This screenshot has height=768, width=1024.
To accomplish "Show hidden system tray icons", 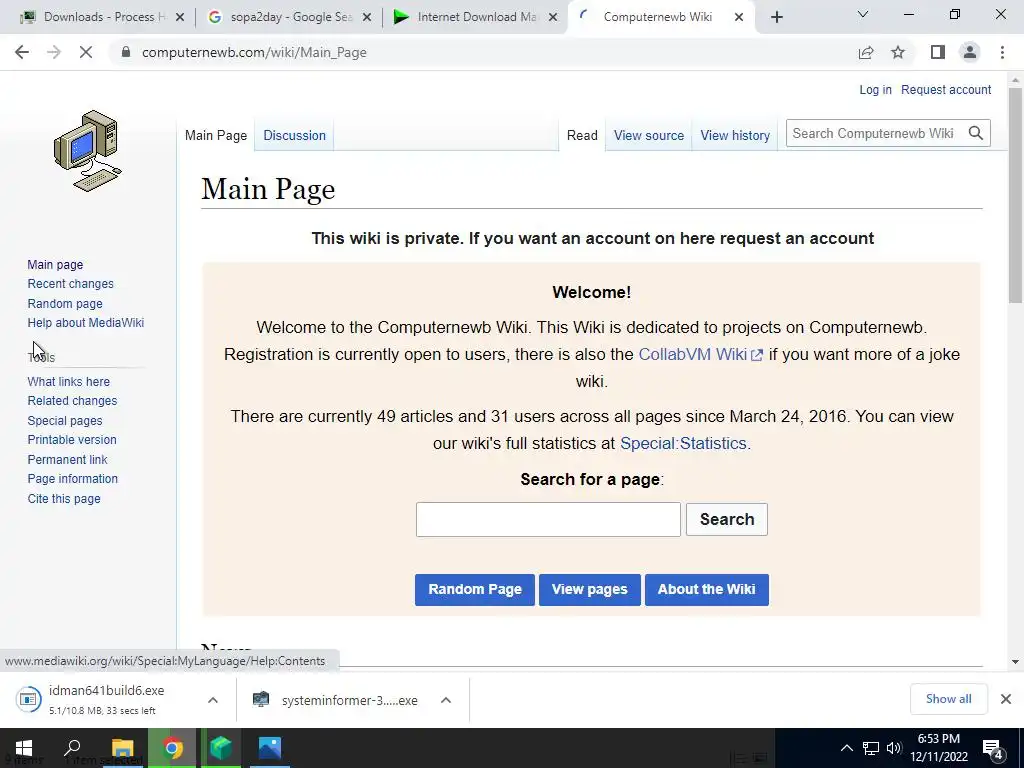I will [846, 748].
